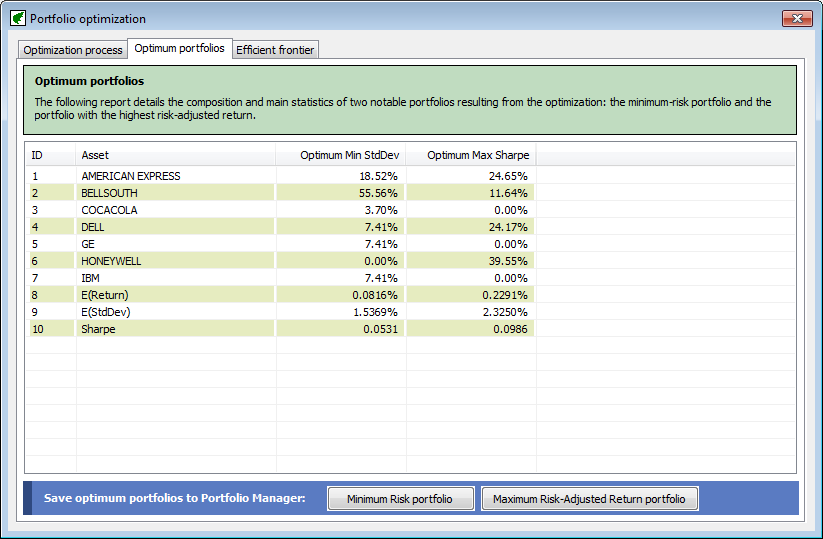Viewport: 823px width, 539px height.
Task: Save the Maximum Risk-Adjusted Return portfolio
Action: (x=589, y=499)
